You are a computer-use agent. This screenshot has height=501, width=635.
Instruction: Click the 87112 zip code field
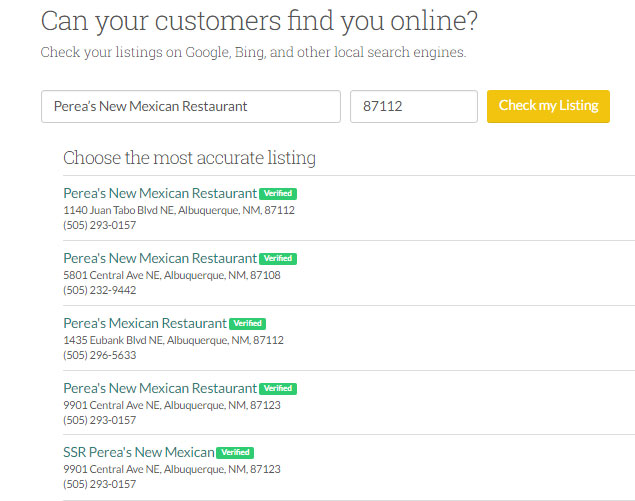point(414,107)
